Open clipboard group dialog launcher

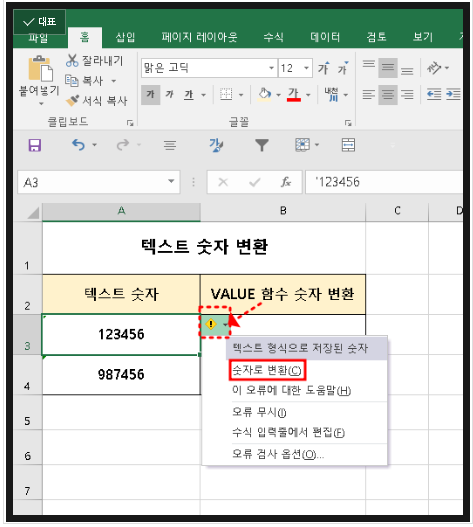click(x=130, y=123)
